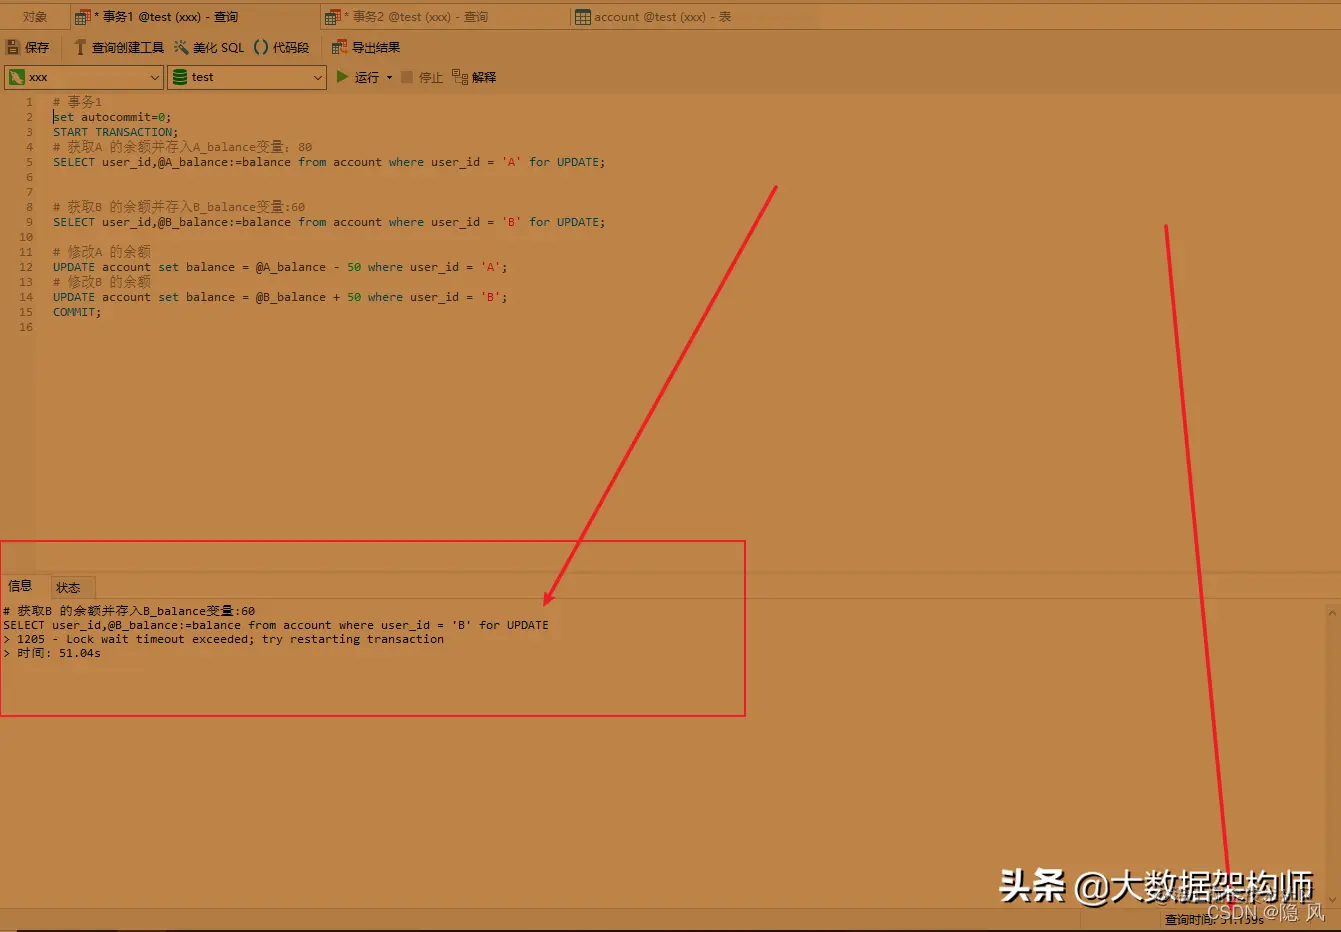This screenshot has width=1341, height=932.
Task: Click the 美化 SQL beautify icon
Action: tap(207, 46)
